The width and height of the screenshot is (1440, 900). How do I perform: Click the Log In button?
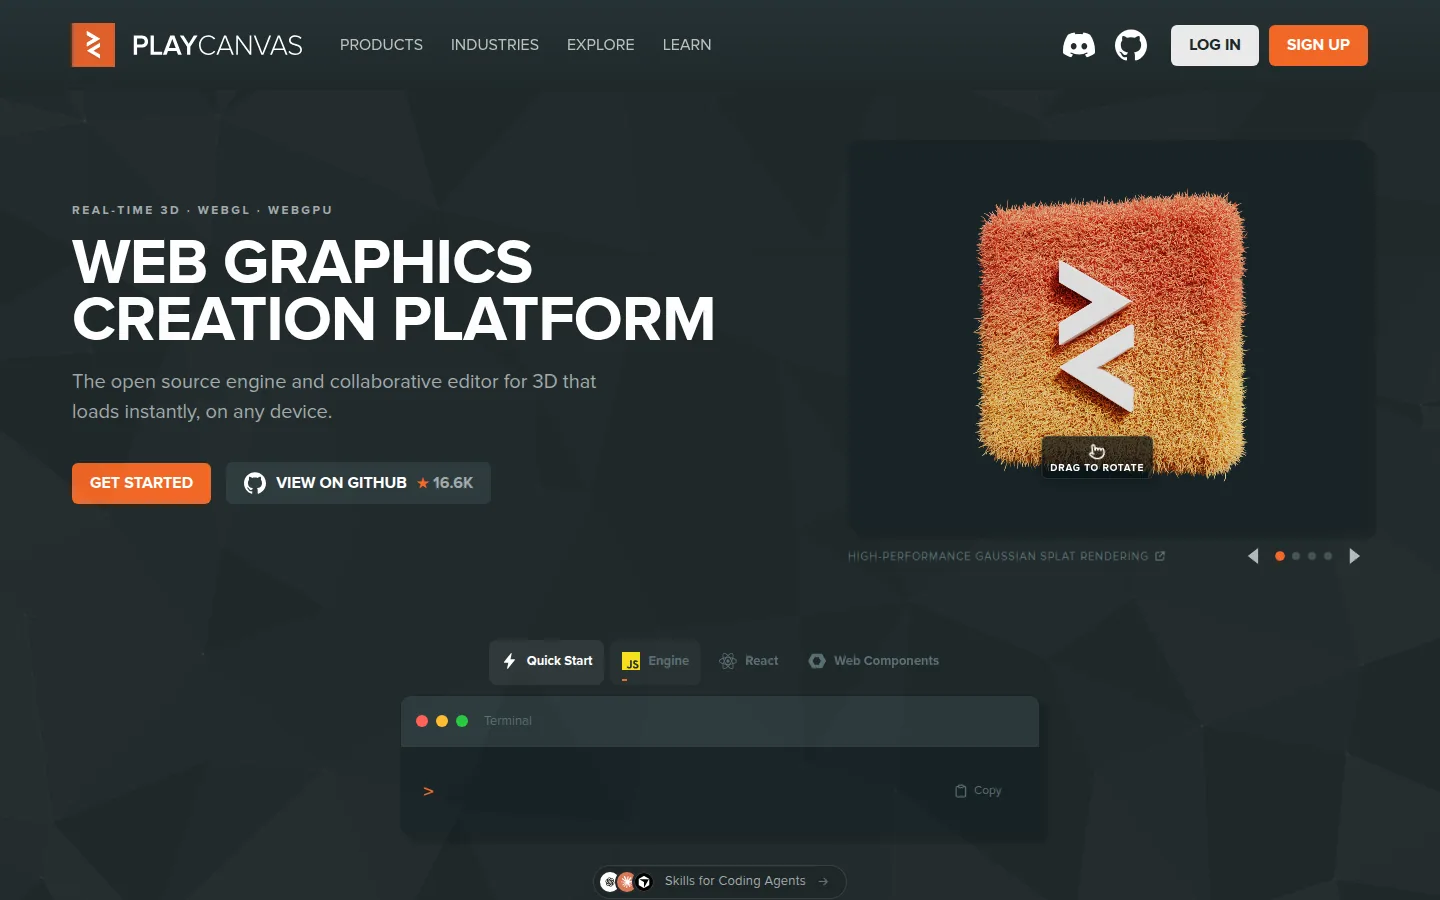point(1215,45)
